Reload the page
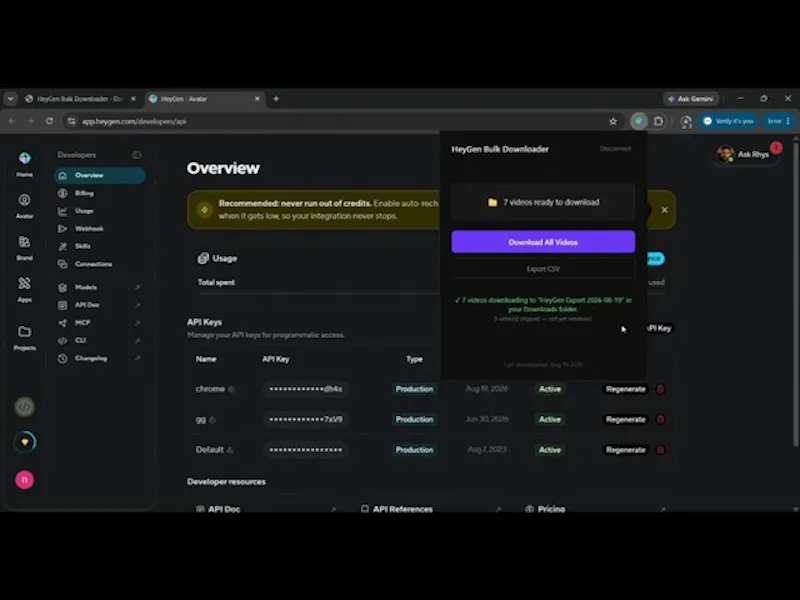800x600 pixels. coord(49,121)
